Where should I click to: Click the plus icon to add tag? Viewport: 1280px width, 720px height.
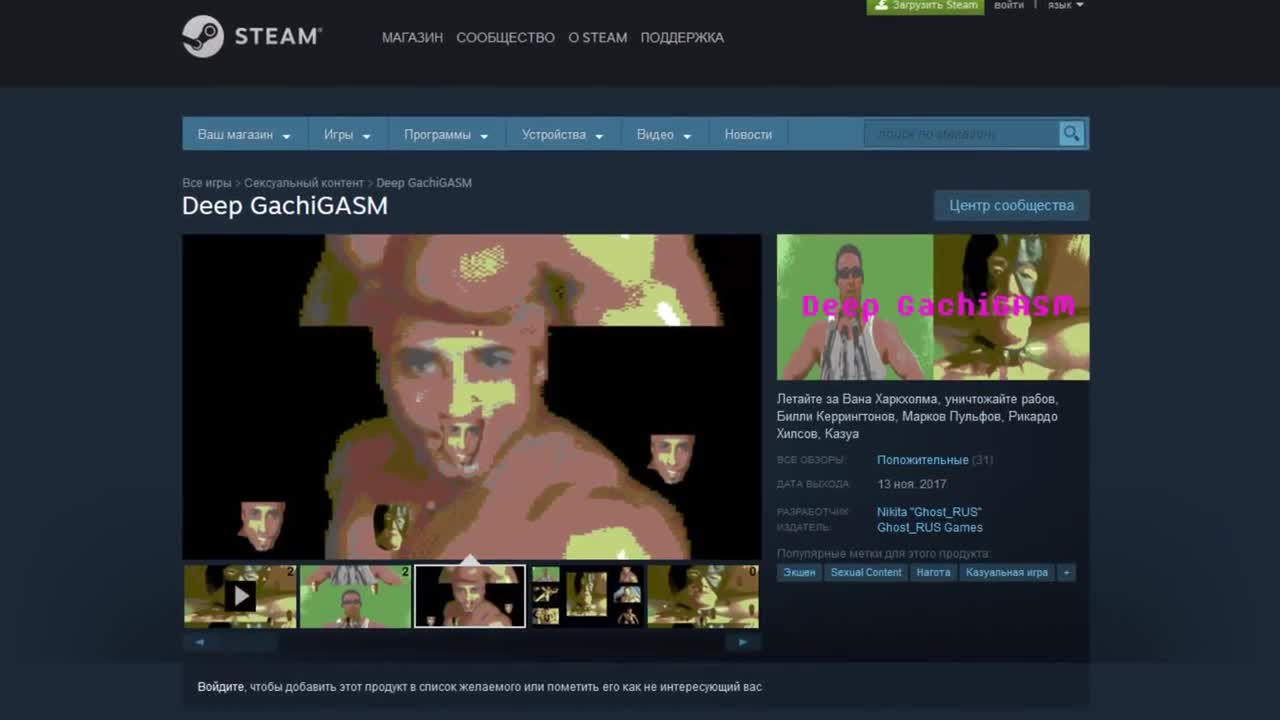point(1067,573)
